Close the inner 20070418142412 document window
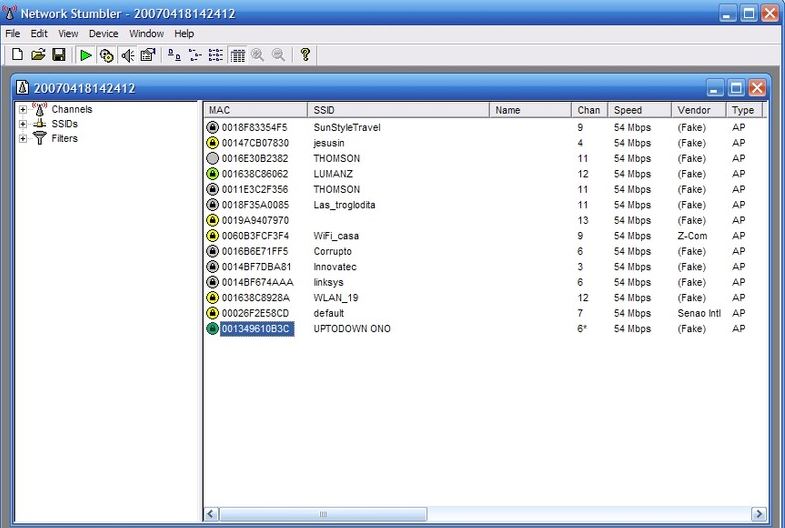Image resolution: width=785 pixels, height=528 pixels. click(x=757, y=89)
